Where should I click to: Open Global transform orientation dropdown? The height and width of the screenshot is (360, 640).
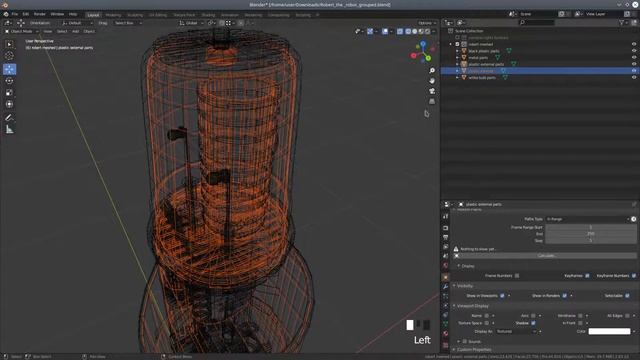click(x=191, y=23)
